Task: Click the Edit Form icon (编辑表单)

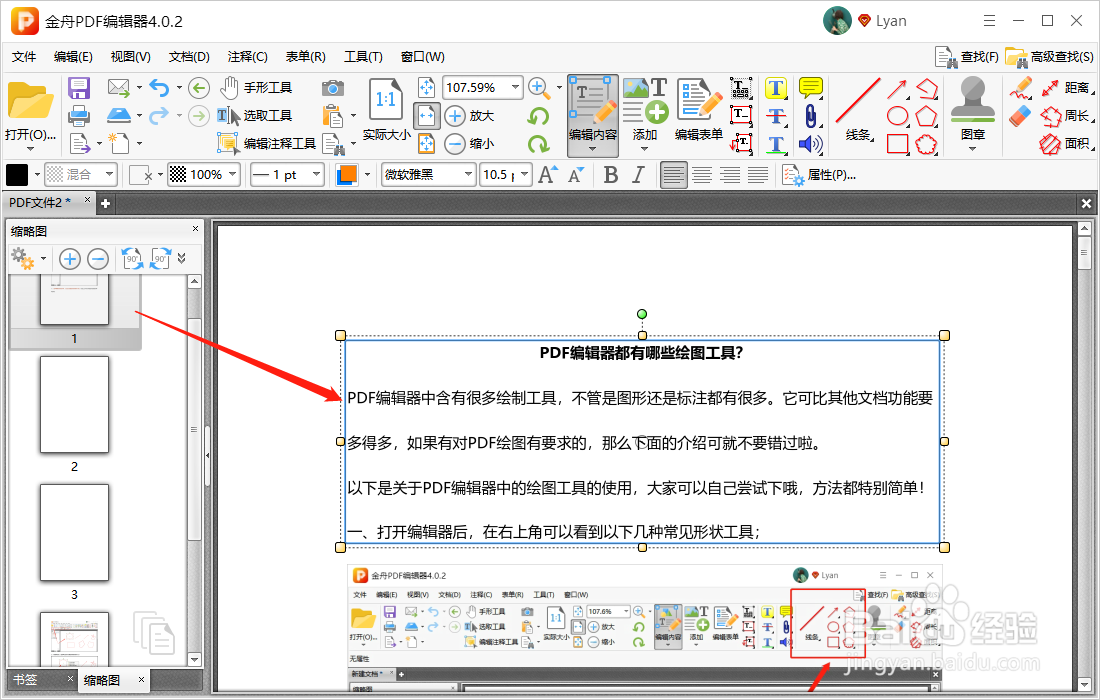Action: [x=699, y=110]
